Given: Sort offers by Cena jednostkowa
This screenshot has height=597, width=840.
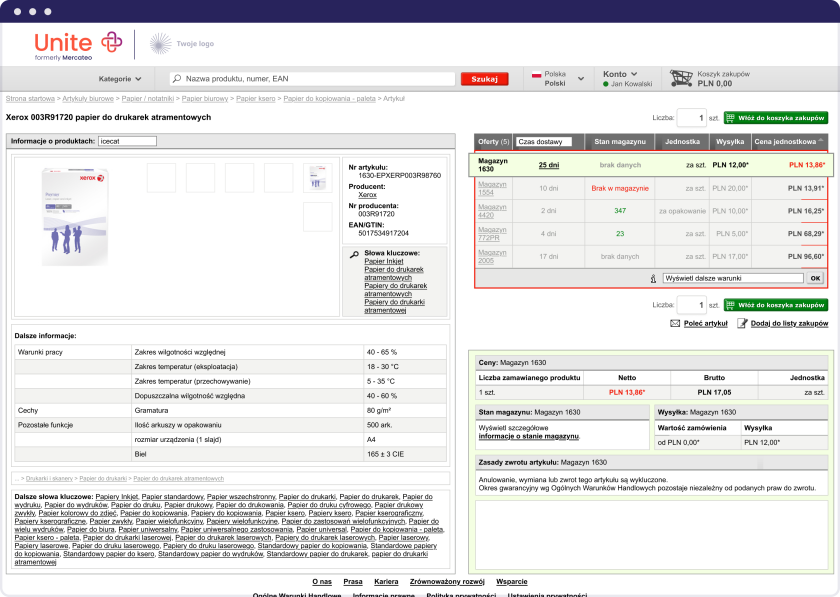Looking at the screenshot, I should tap(789, 142).
